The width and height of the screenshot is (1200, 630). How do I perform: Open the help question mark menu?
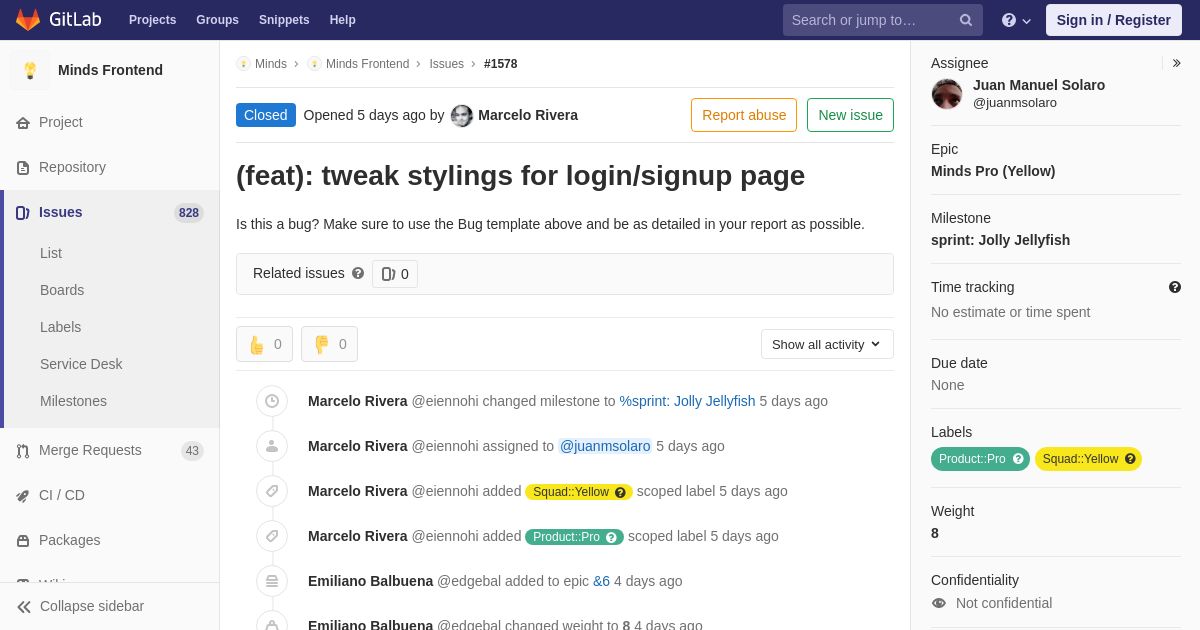(x=1016, y=20)
